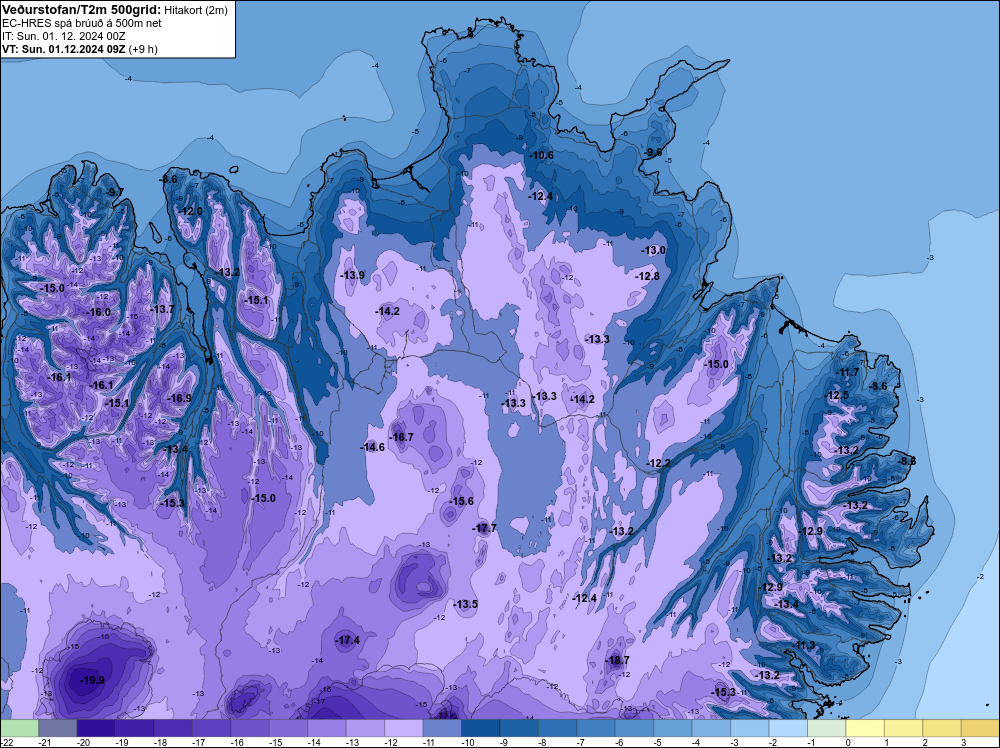Click the -13.7 temperature value
The height and width of the screenshot is (748, 1000).
pyautogui.click(x=162, y=309)
